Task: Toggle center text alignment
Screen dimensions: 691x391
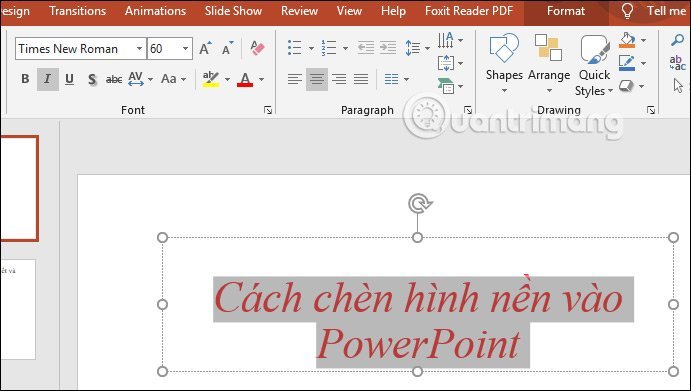Action: [317, 79]
